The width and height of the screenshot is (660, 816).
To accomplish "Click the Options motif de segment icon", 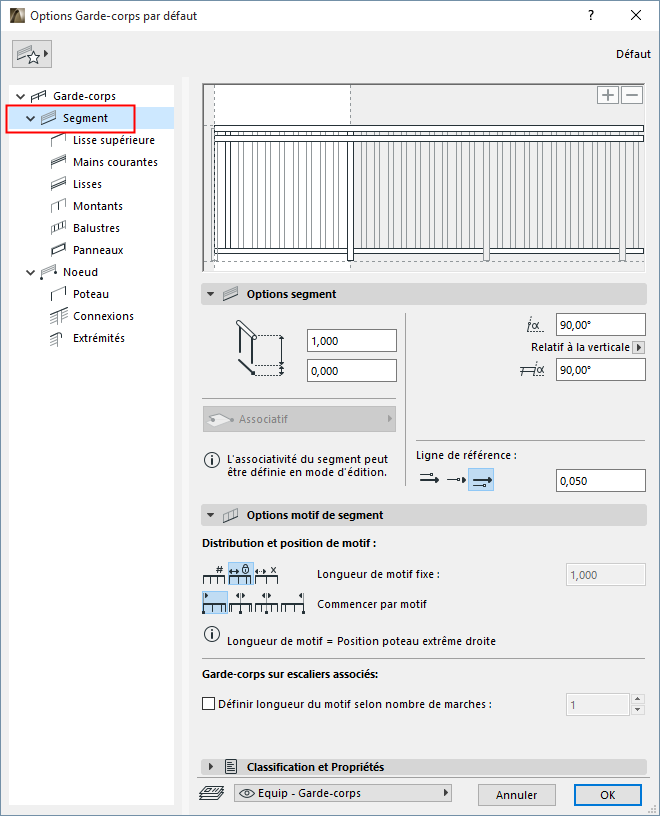I will click(x=231, y=515).
